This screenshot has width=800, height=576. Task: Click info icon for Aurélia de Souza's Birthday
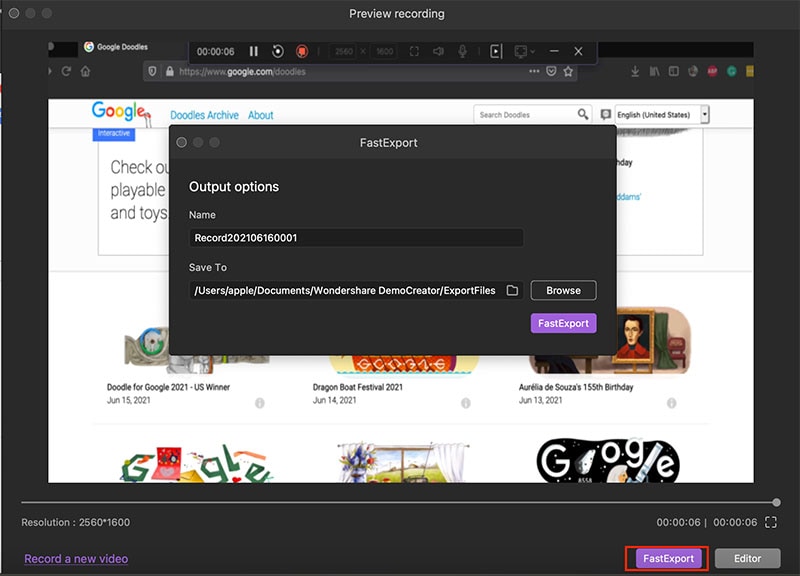(671, 403)
